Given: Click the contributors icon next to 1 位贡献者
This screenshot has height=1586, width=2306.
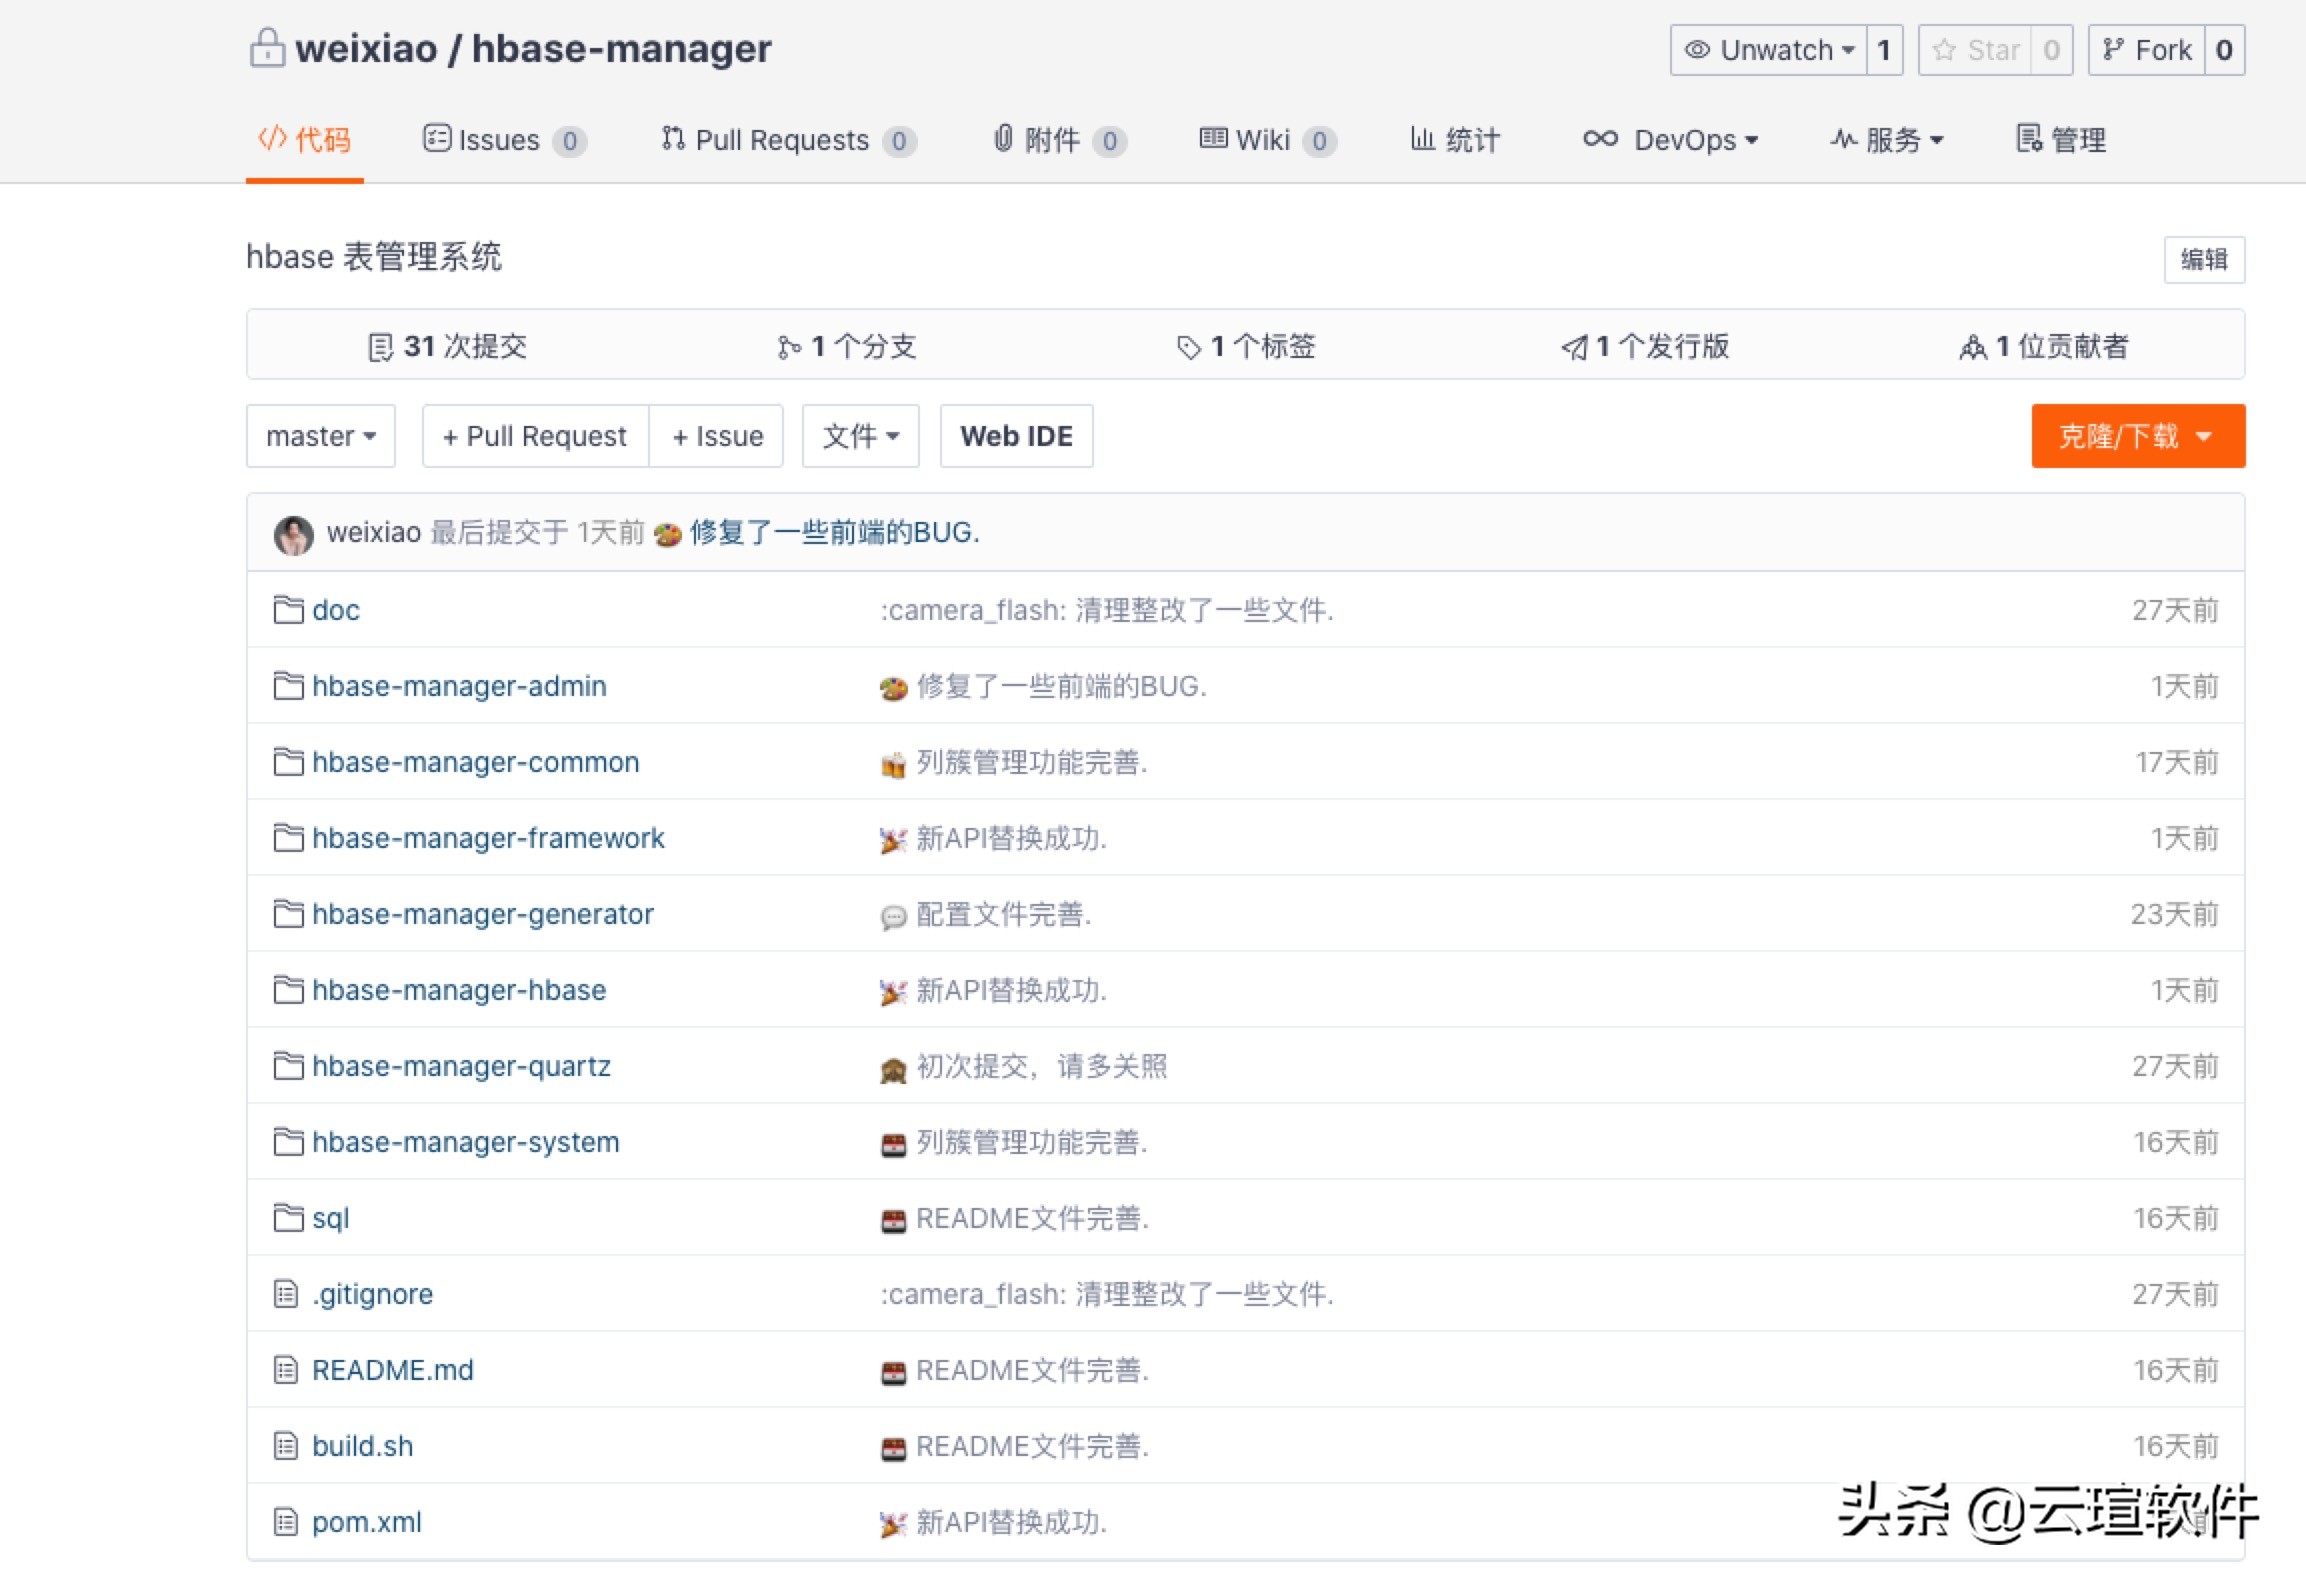Looking at the screenshot, I should click(x=1972, y=345).
